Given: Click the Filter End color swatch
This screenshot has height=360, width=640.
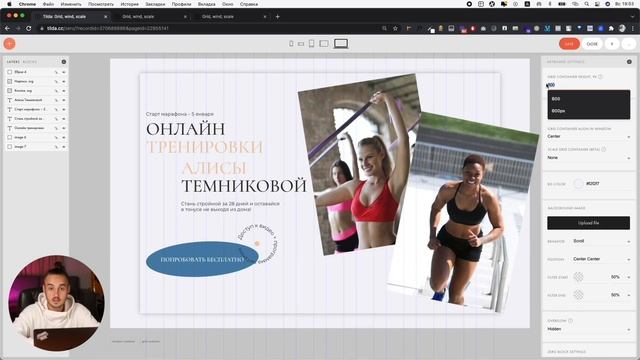Looking at the screenshot, I should [x=578, y=295].
